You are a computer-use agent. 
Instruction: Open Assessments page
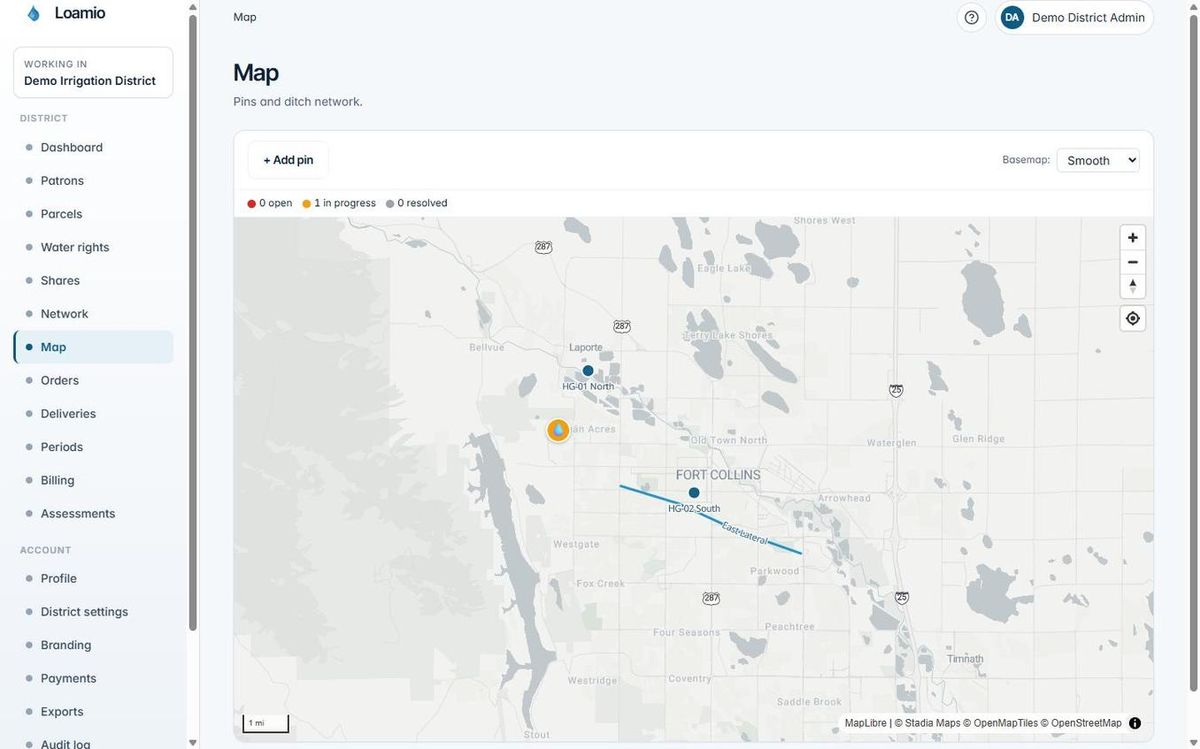[x=93, y=513]
